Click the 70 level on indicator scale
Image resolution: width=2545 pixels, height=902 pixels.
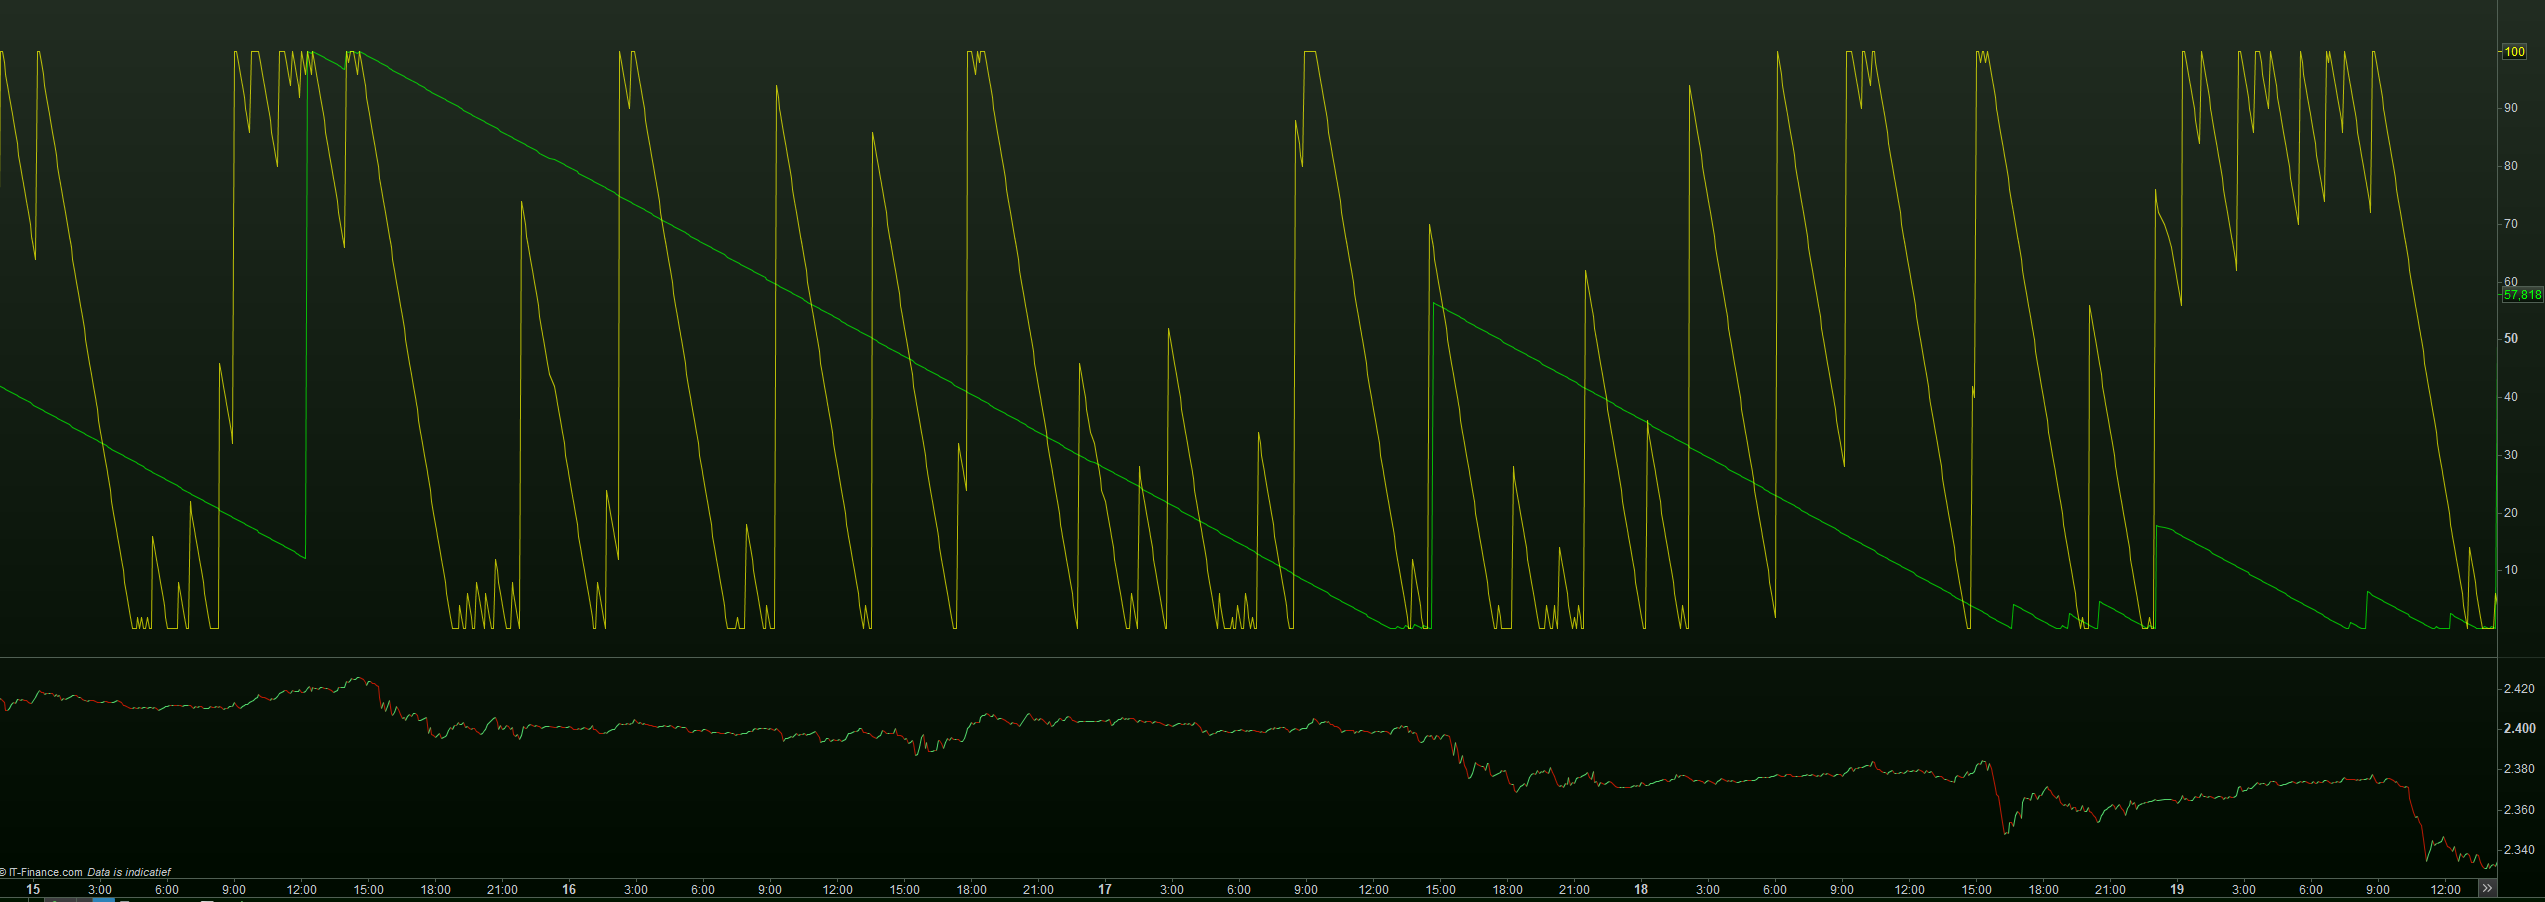pyautogui.click(x=2511, y=224)
